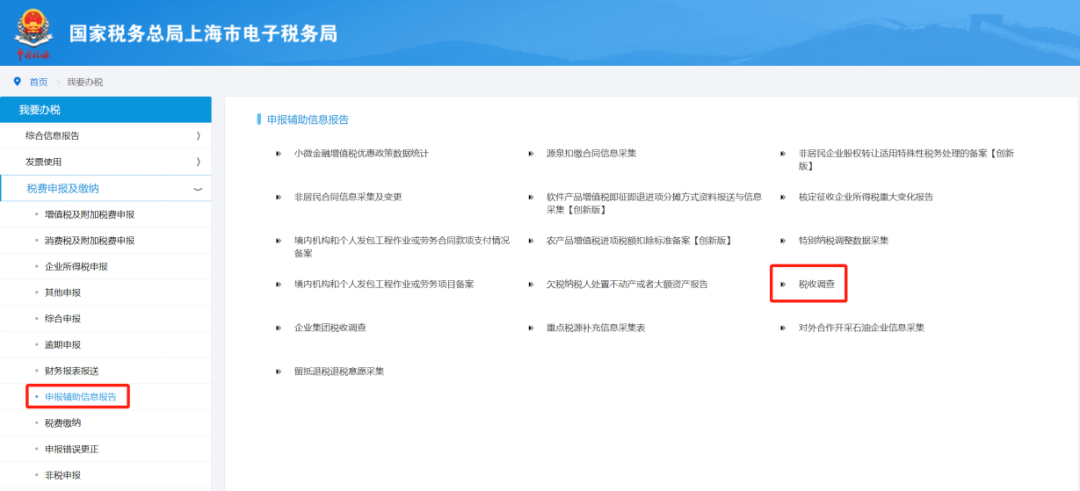1080x491 pixels.
Task: Click the 申报辅助信息报告 section heading
Action: coord(308,120)
